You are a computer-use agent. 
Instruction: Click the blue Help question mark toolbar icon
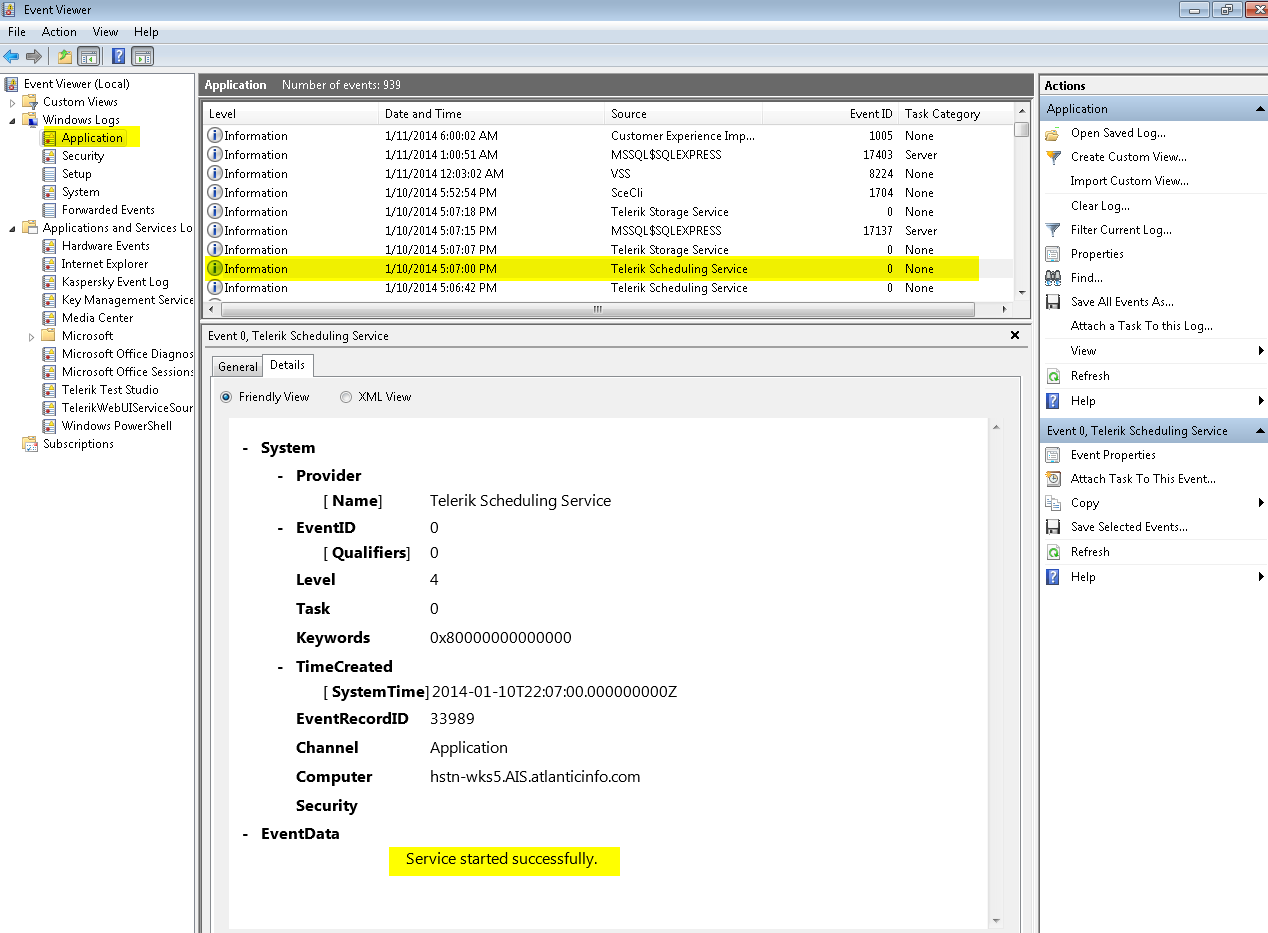118,56
